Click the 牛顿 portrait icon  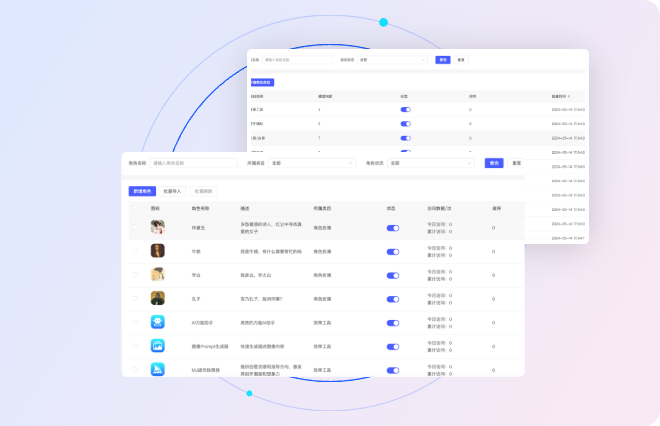coord(157,251)
